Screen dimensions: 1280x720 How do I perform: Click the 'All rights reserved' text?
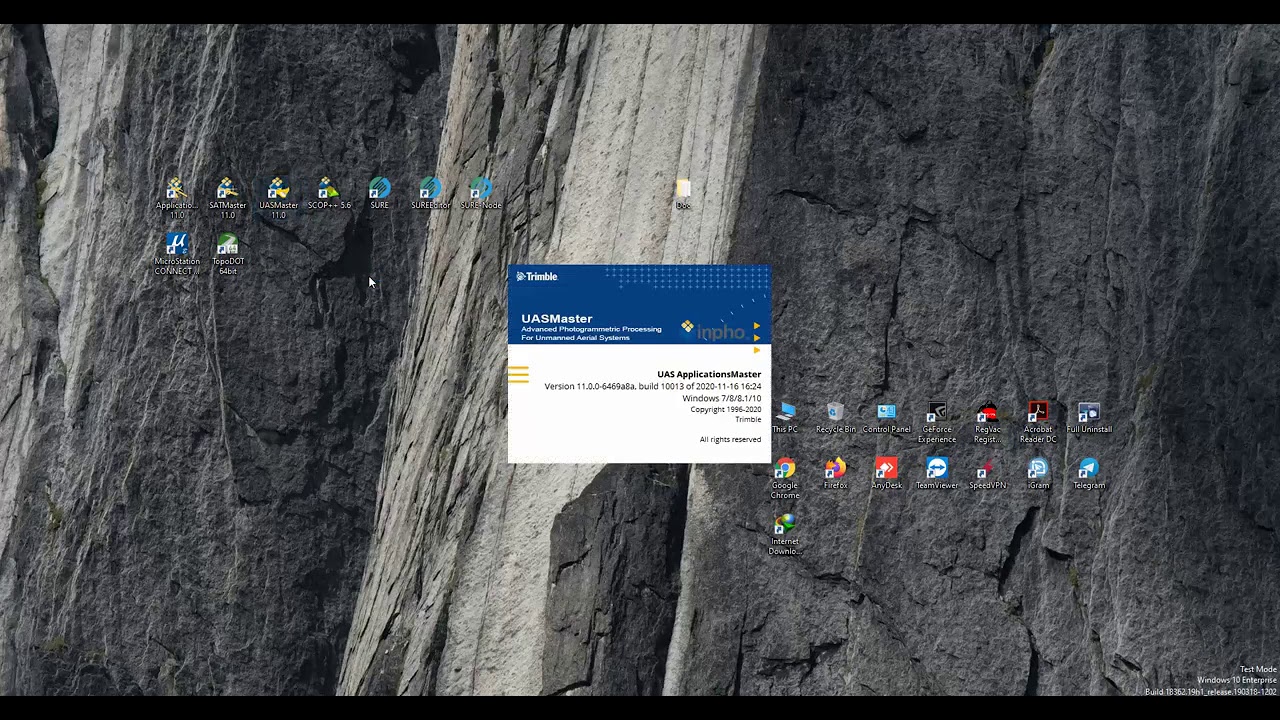(x=730, y=439)
